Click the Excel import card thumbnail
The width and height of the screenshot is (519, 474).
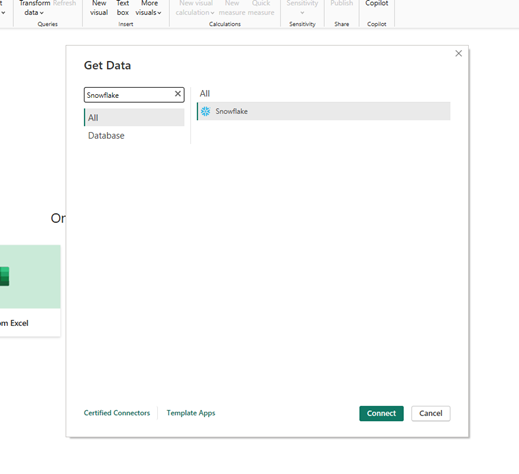coord(30,277)
